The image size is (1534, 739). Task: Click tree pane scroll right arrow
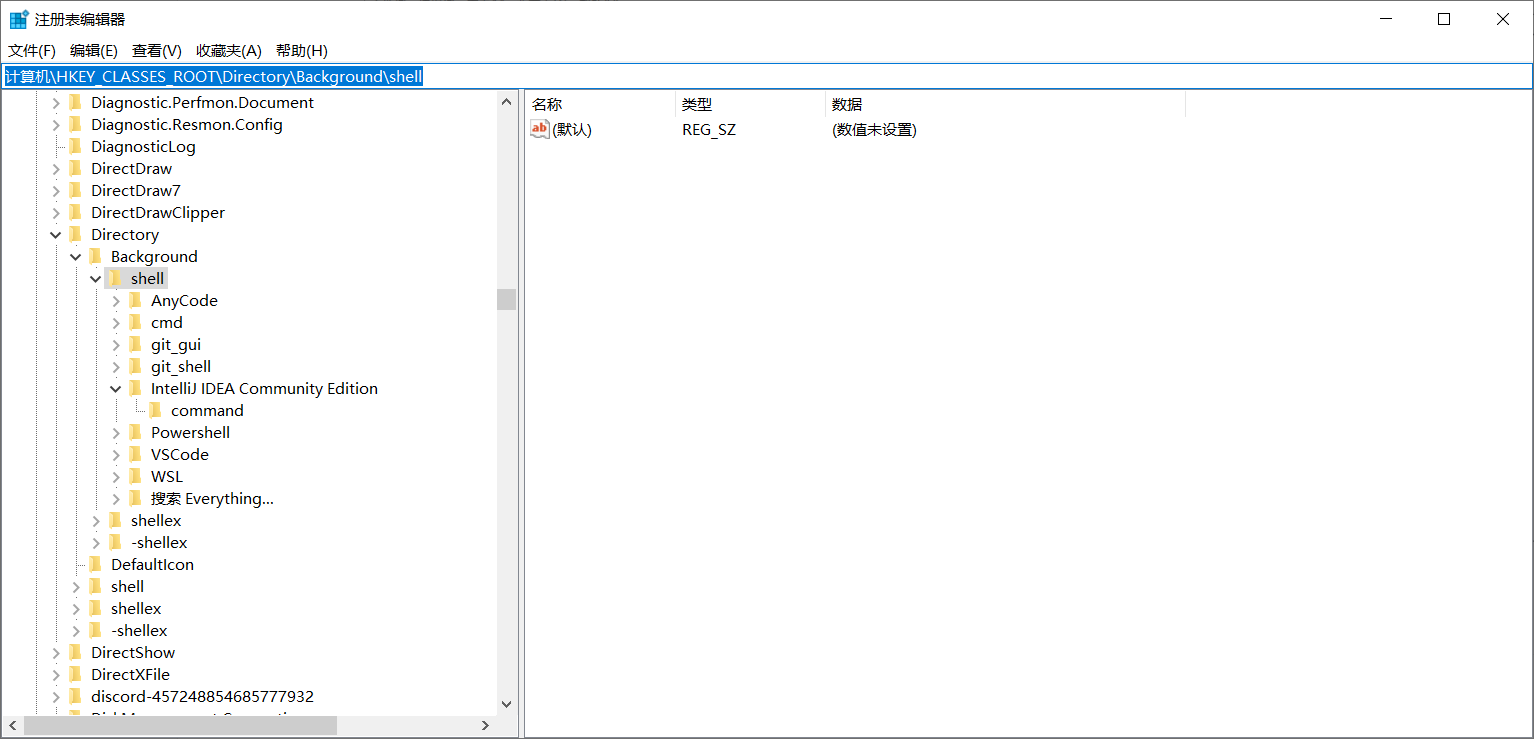(x=486, y=726)
